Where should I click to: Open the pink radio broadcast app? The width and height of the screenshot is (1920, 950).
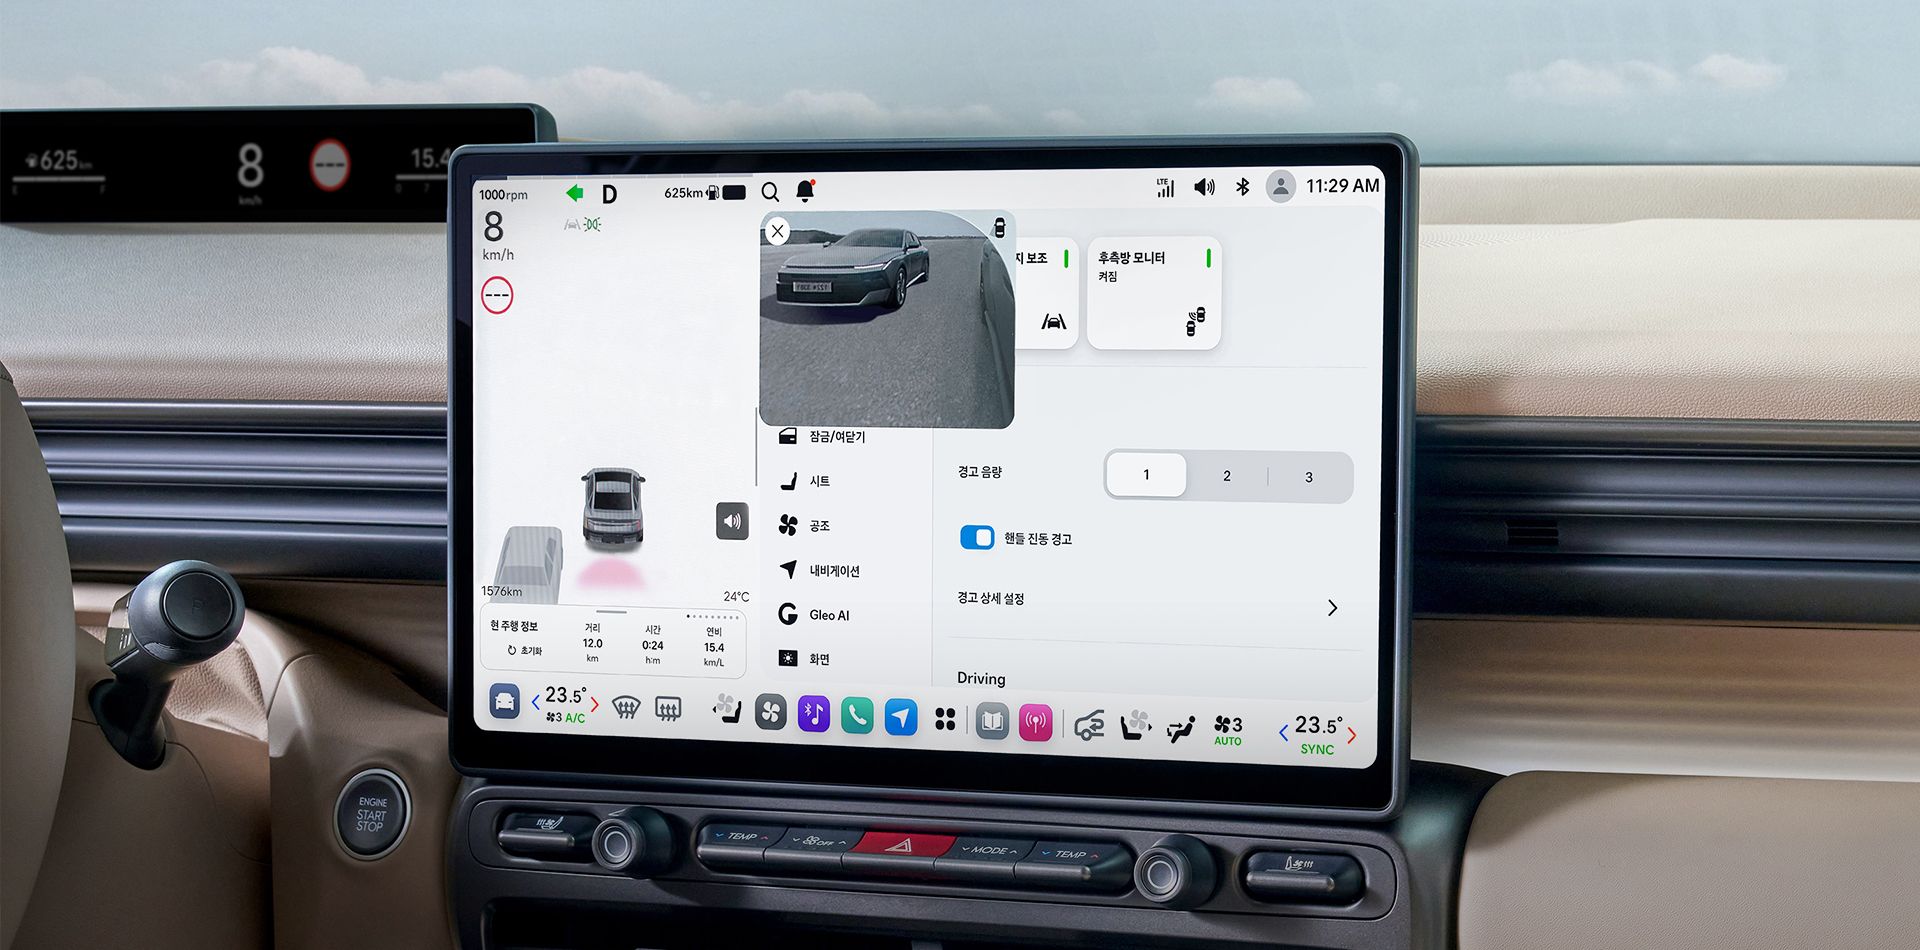point(1036,723)
